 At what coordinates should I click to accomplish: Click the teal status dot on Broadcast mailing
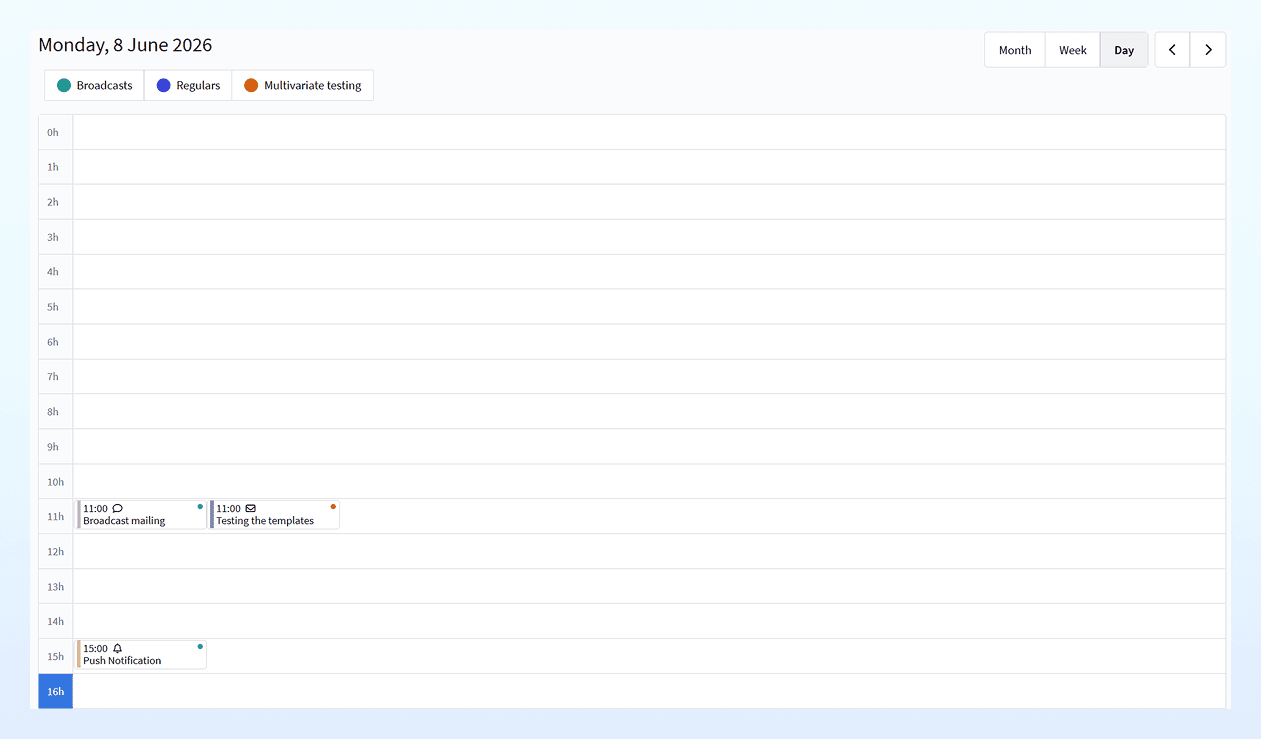point(200,506)
